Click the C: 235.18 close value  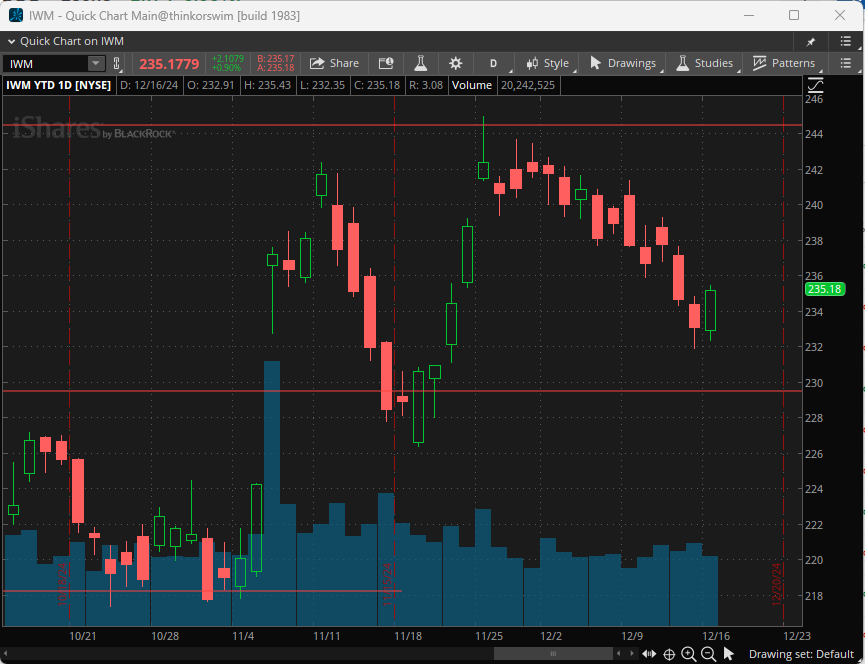click(377, 85)
